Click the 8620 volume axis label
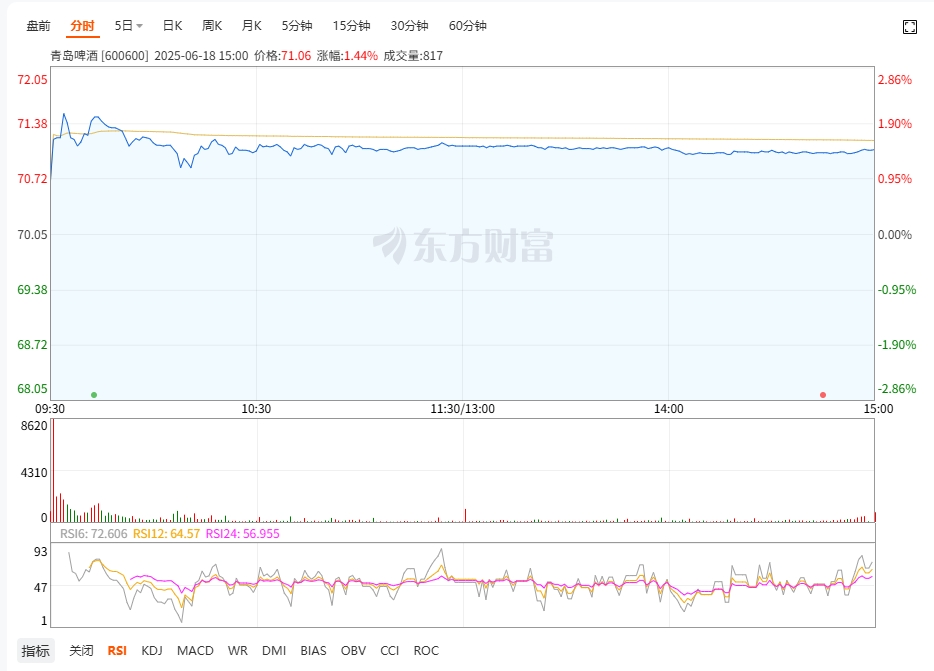The image size is (934, 671). pyautogui.click(x=34, y=425)
